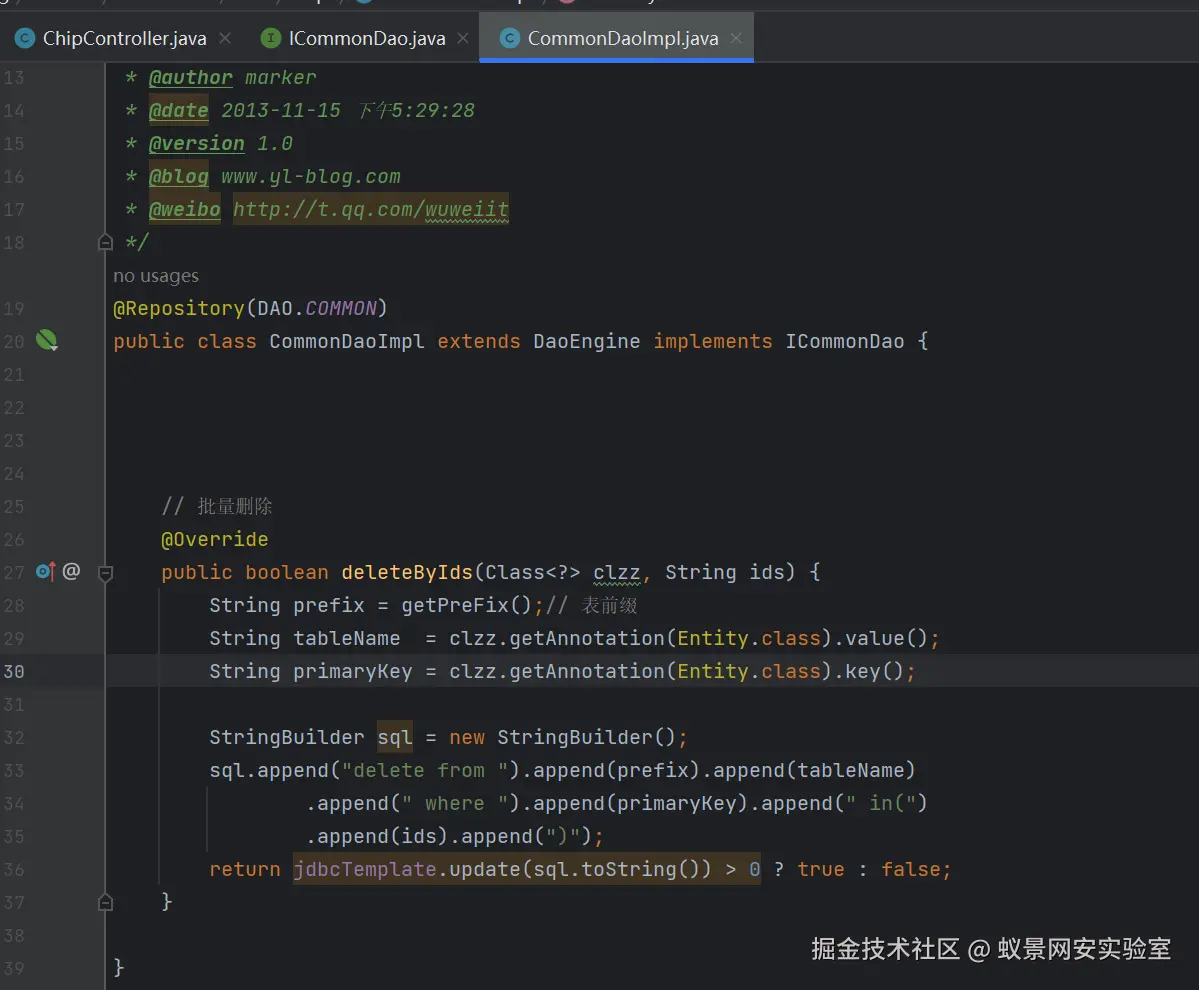This screenshot has height=990, width=1199.
Task: Click the // 批量删除 comment
Action: click(216, 506)
